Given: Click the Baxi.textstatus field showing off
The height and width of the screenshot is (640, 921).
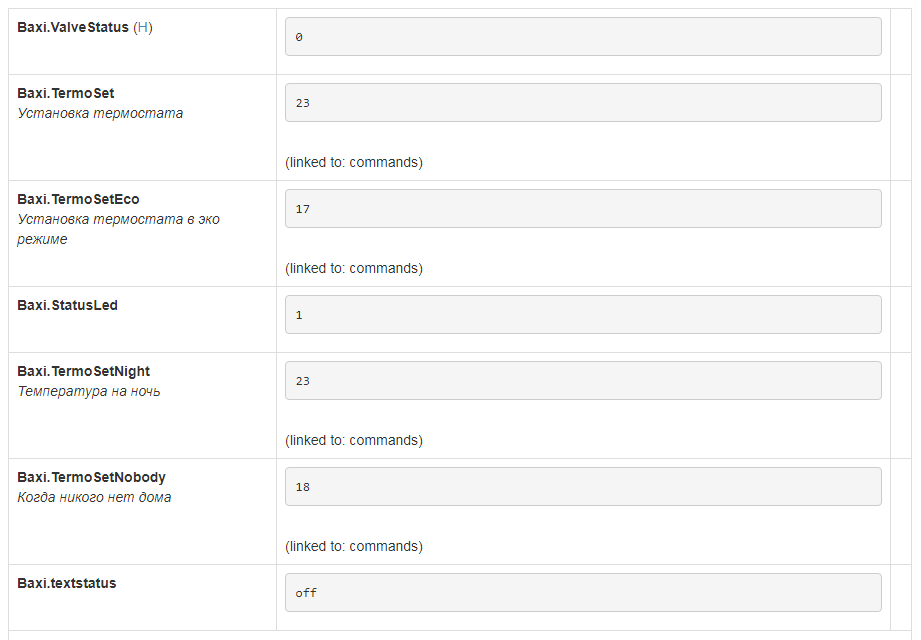Looking at the screenshot, I should coord(583,593).
